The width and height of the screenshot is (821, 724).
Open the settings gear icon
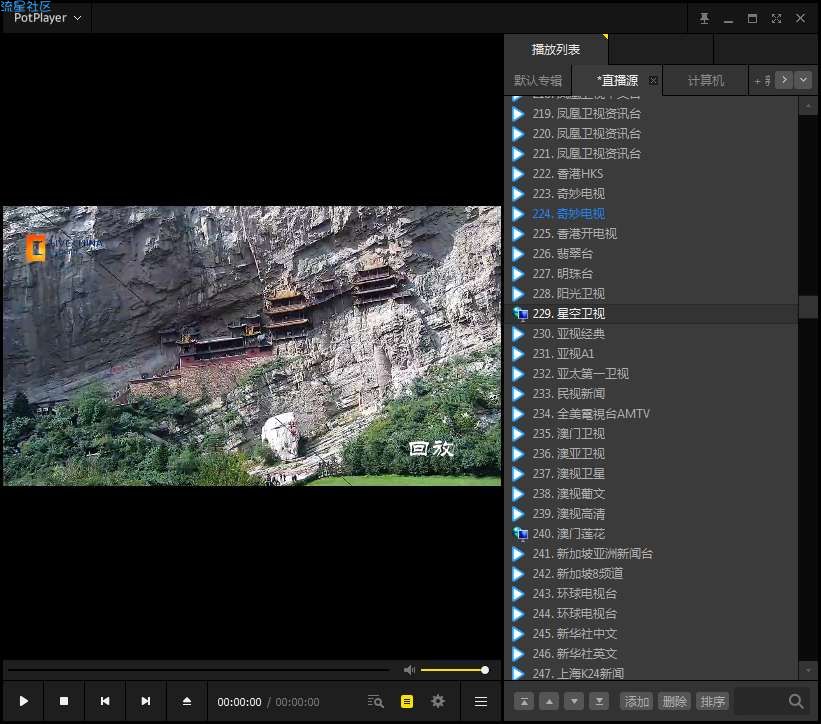point(438,701)
